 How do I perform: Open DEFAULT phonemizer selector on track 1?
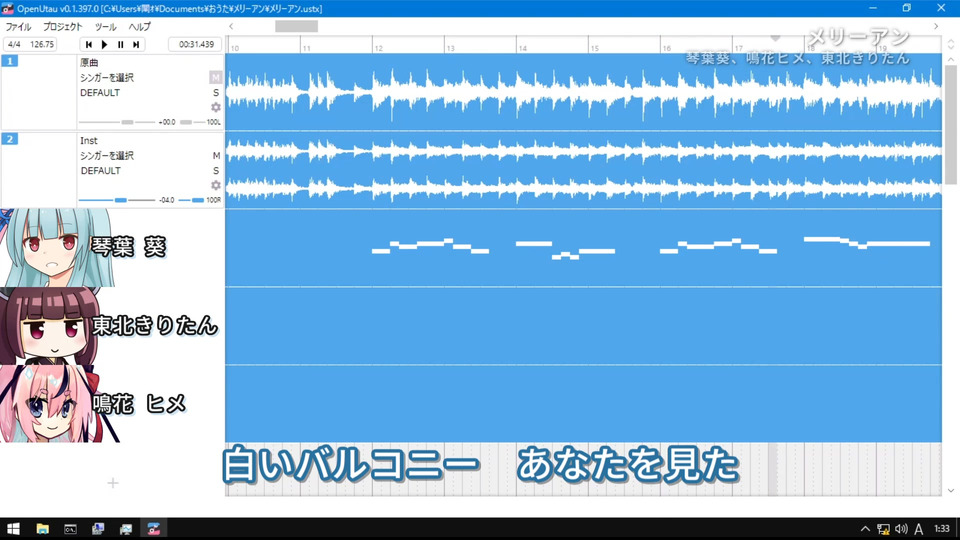[100, 92]
